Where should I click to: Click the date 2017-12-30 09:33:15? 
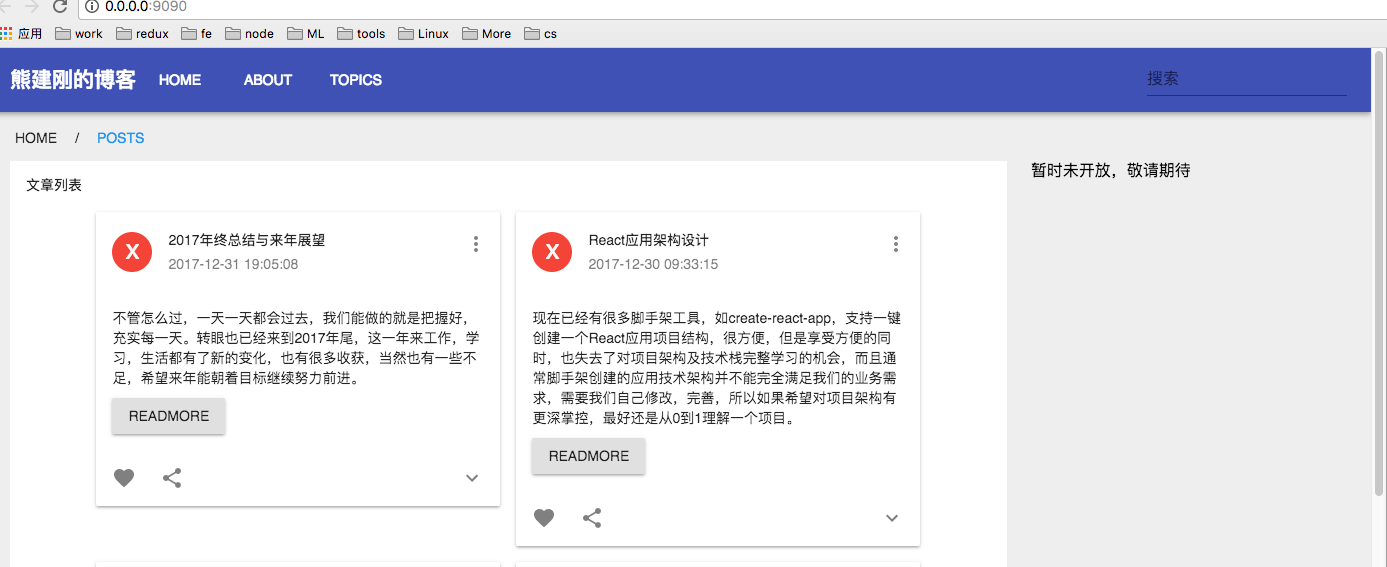(653, 264)
